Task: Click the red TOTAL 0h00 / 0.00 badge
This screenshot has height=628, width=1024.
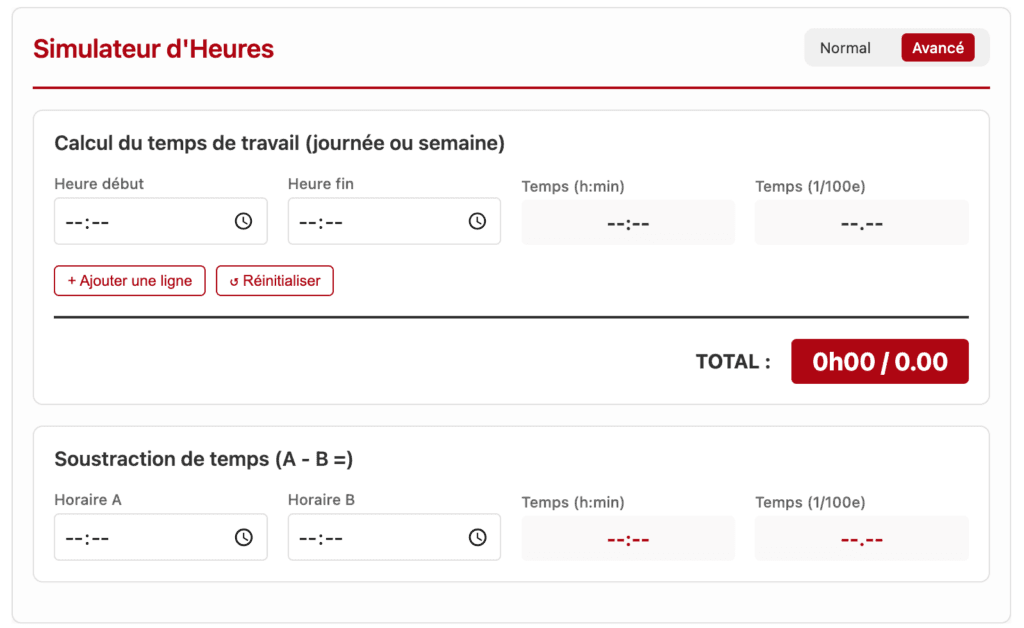Action: [x=880, y=361]
